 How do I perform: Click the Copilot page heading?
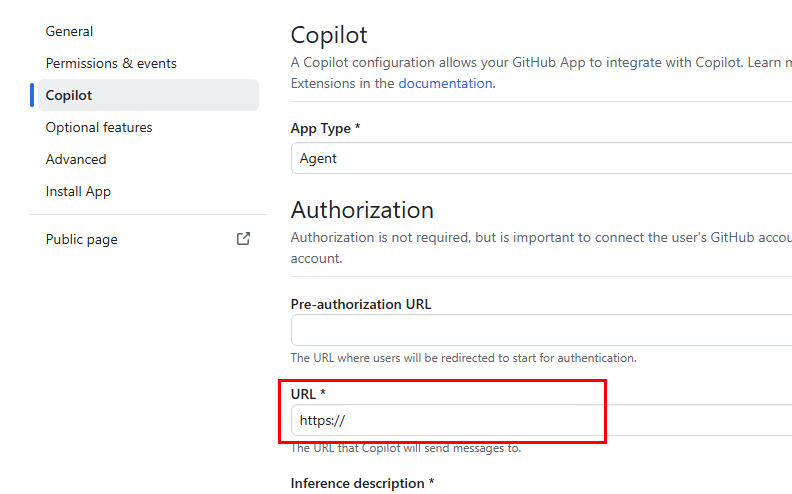pyautogui.click(x=329, y=35)
